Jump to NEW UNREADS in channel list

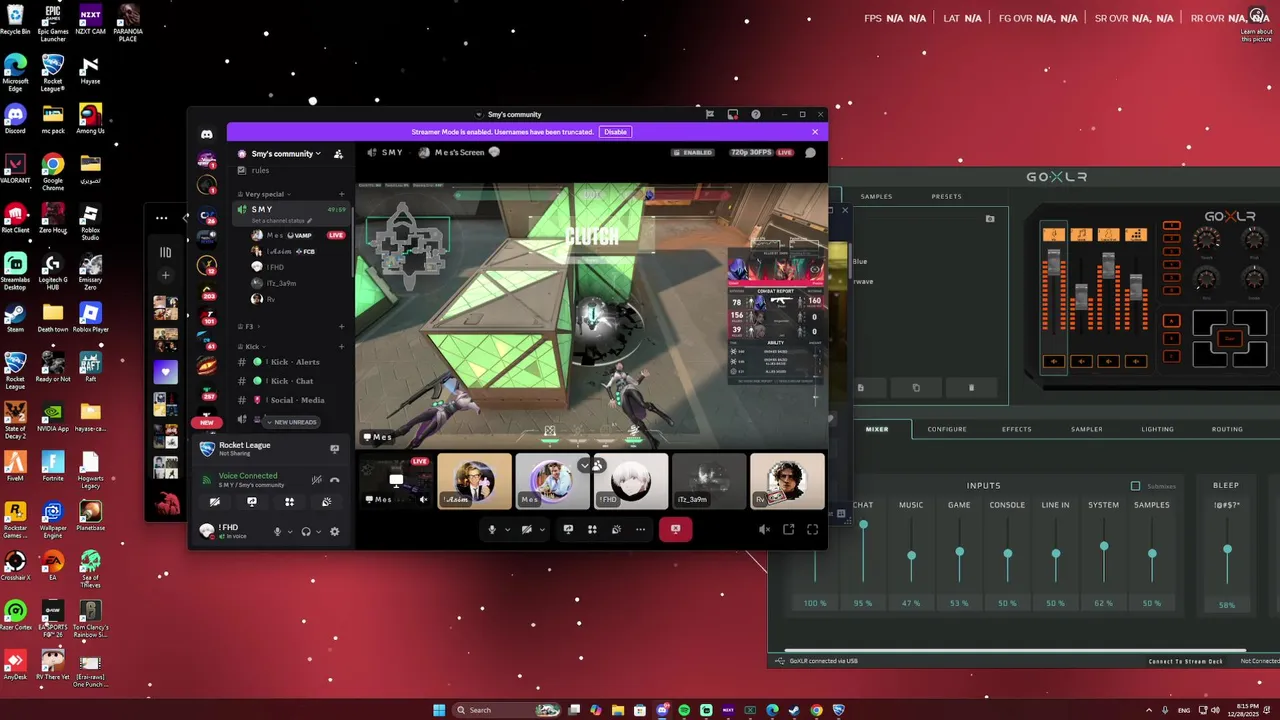[291, 422]
